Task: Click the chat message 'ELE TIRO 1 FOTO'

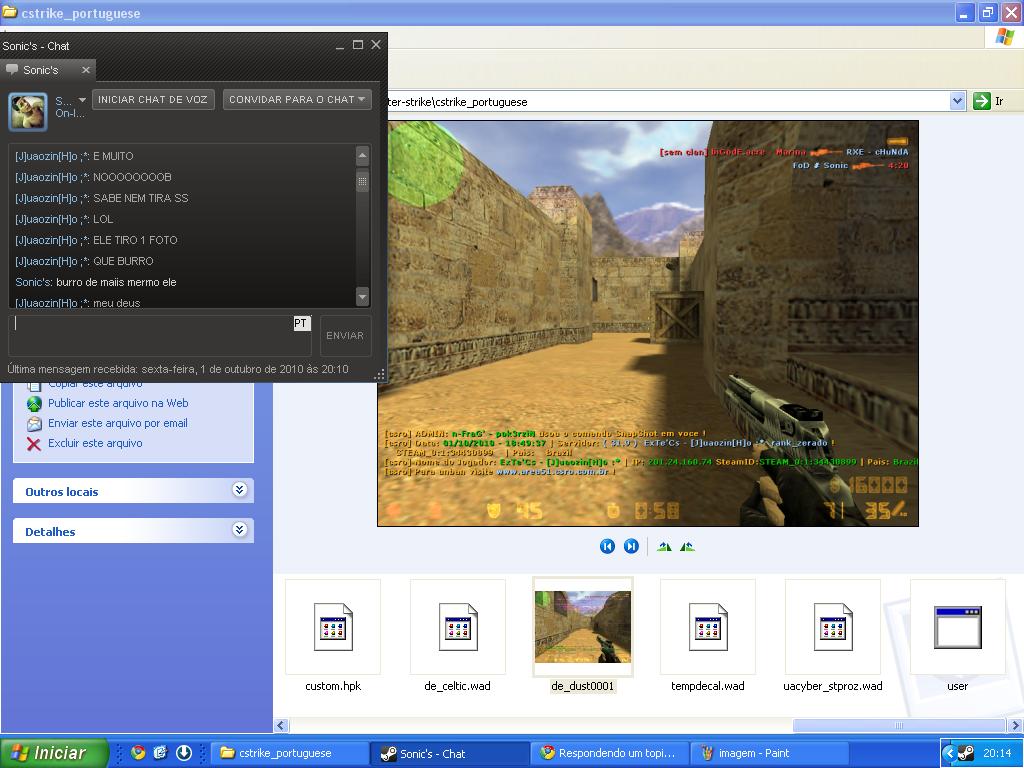Action: [x=135, y=240]
